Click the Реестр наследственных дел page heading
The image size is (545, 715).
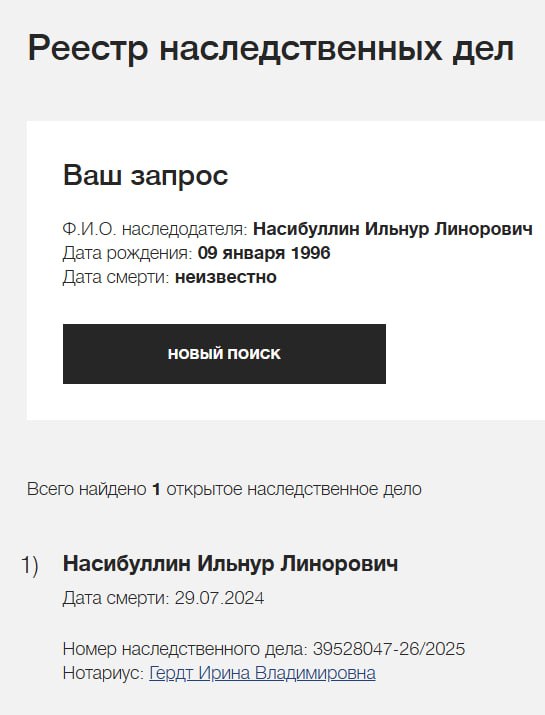click(270, 48)
